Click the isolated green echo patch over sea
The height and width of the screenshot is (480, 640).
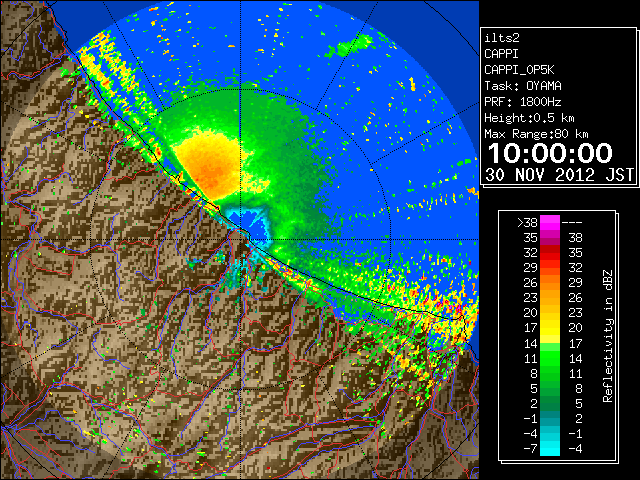pyautogui.click(x=349, y=46)
